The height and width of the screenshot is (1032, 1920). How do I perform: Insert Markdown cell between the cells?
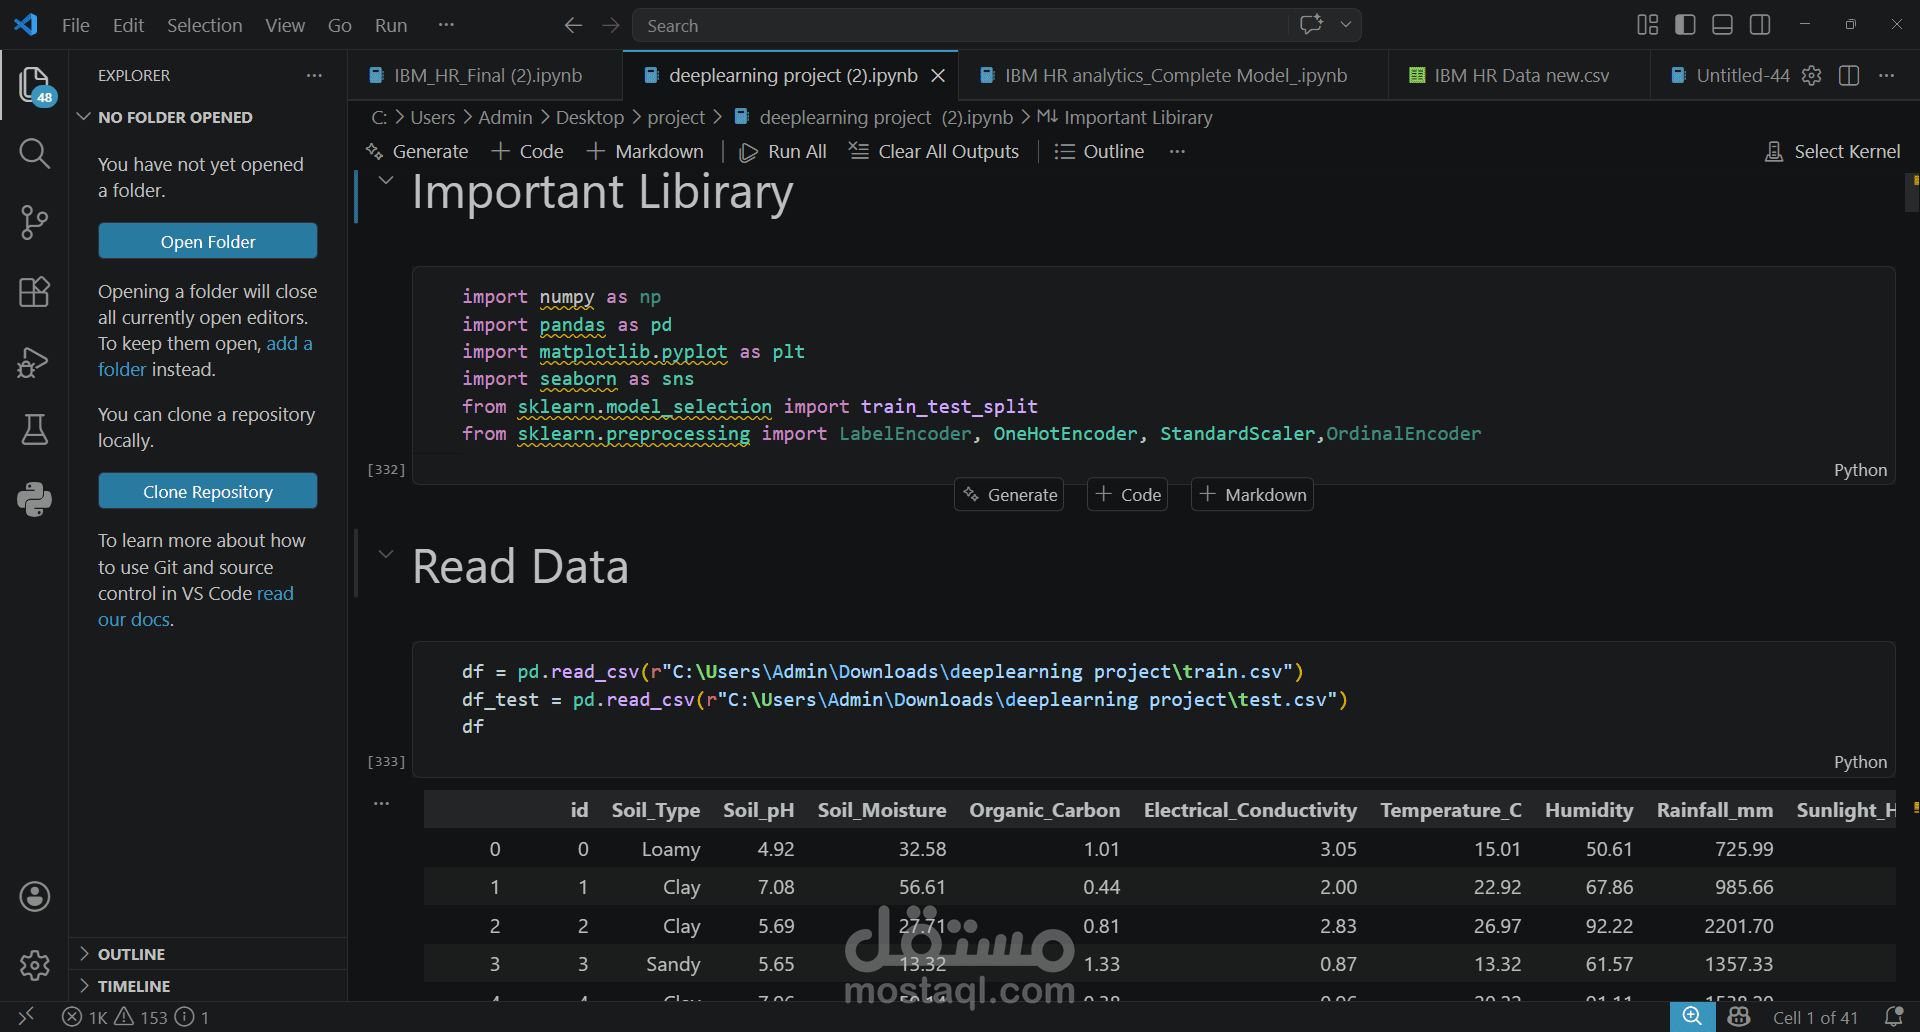[x=1252, y=494]
